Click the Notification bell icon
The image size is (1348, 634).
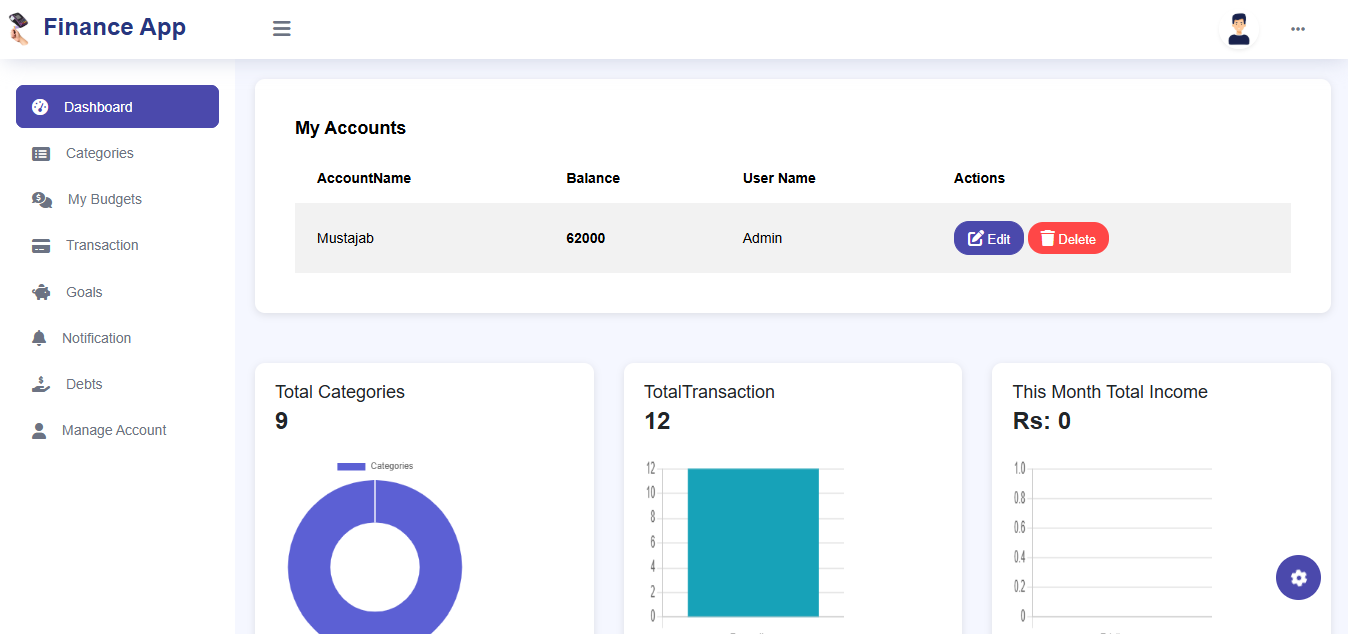coord(39,339)
